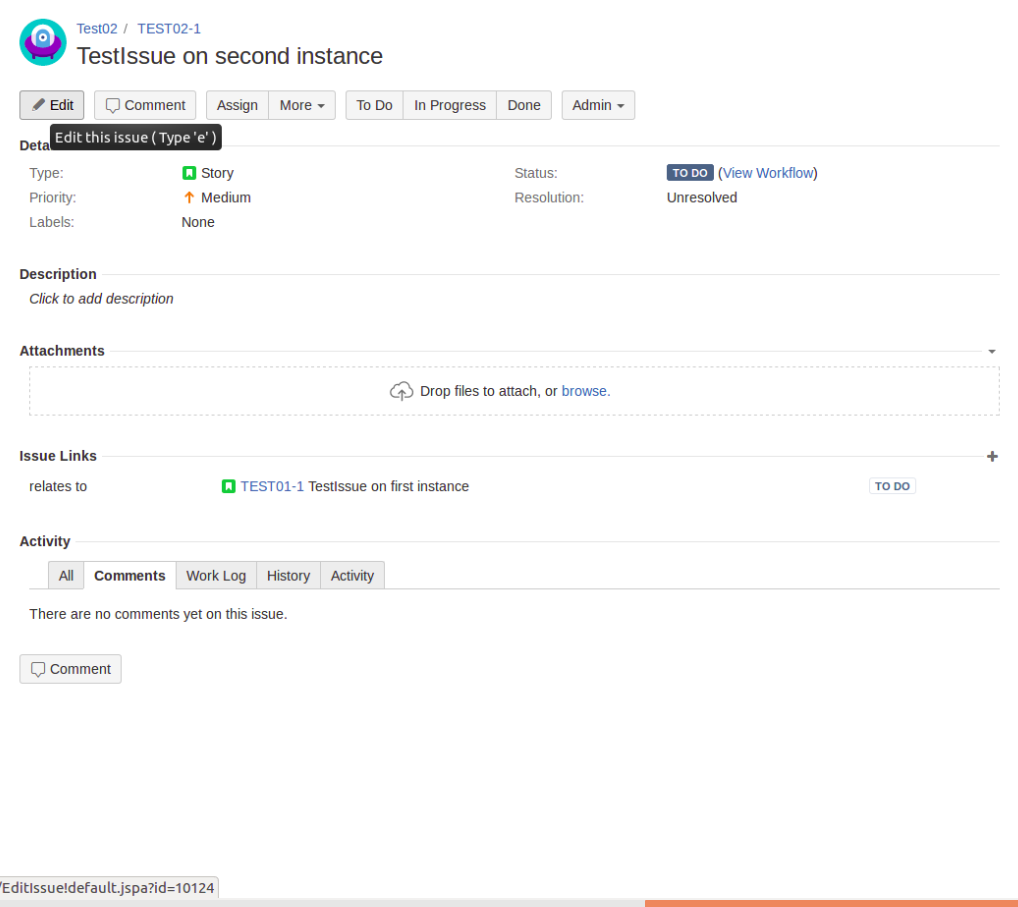This screenshot has height=907, width=1018.
Task: Click the browse link to attach files
Action: pos(584,391)
